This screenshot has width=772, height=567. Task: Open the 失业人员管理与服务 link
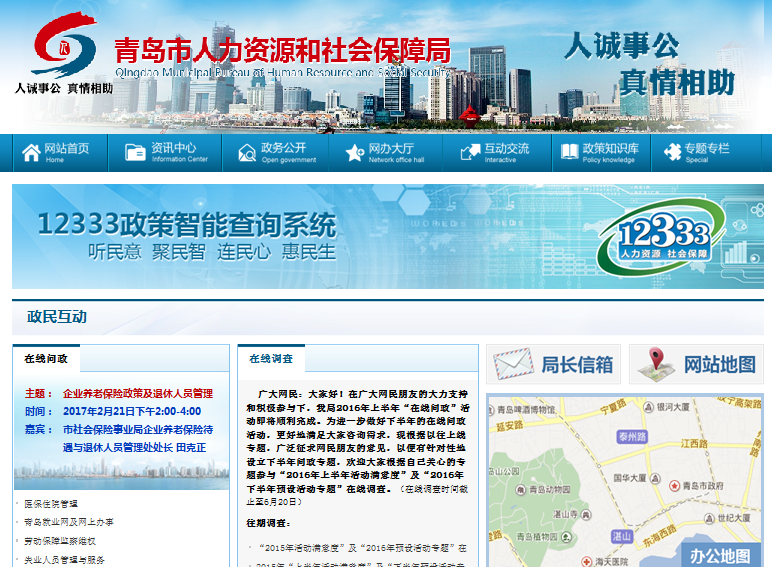click(x=64, y=559)
